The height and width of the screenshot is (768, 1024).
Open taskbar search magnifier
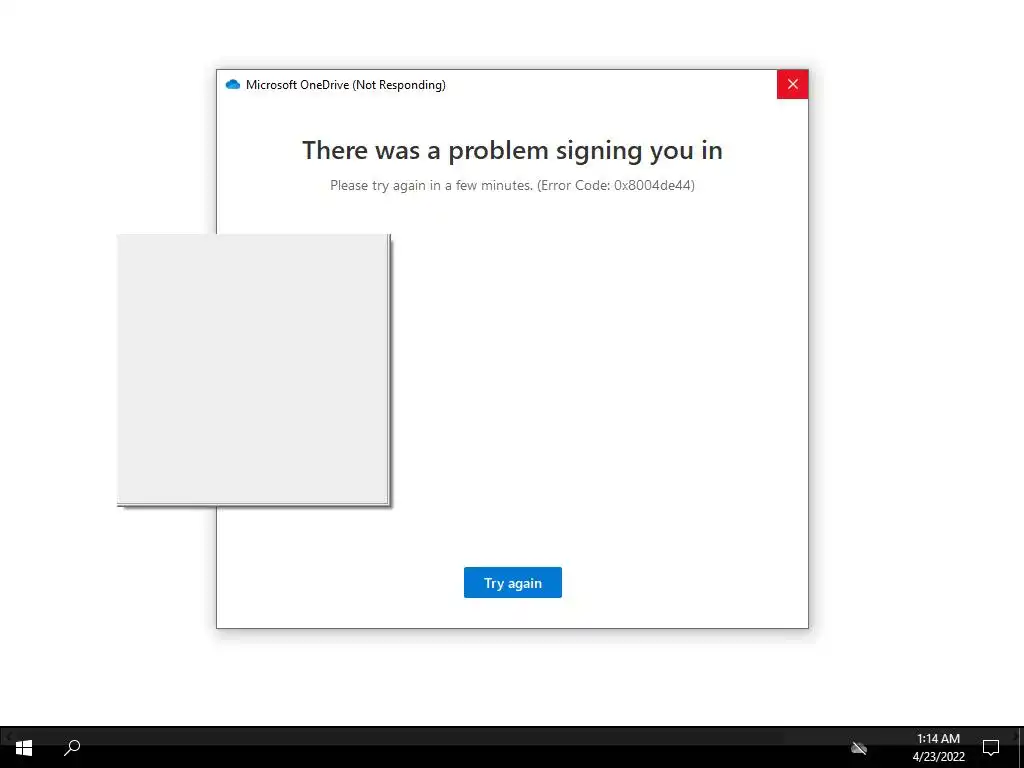[72, 747]
